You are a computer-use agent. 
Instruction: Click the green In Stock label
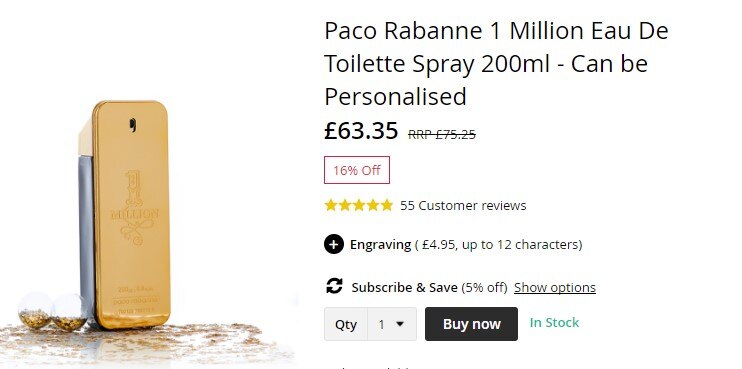(x=554, y=323)
